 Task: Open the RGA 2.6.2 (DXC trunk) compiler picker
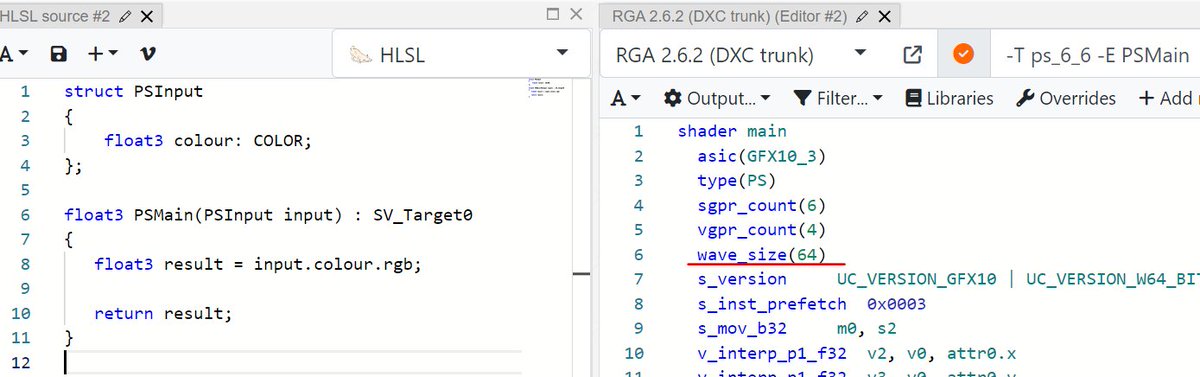[x=742, y=55]
